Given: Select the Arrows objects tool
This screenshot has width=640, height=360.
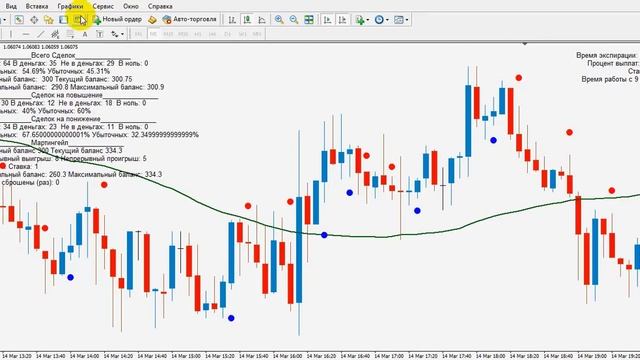Looking at the screenshot, I should coord(115,34).
